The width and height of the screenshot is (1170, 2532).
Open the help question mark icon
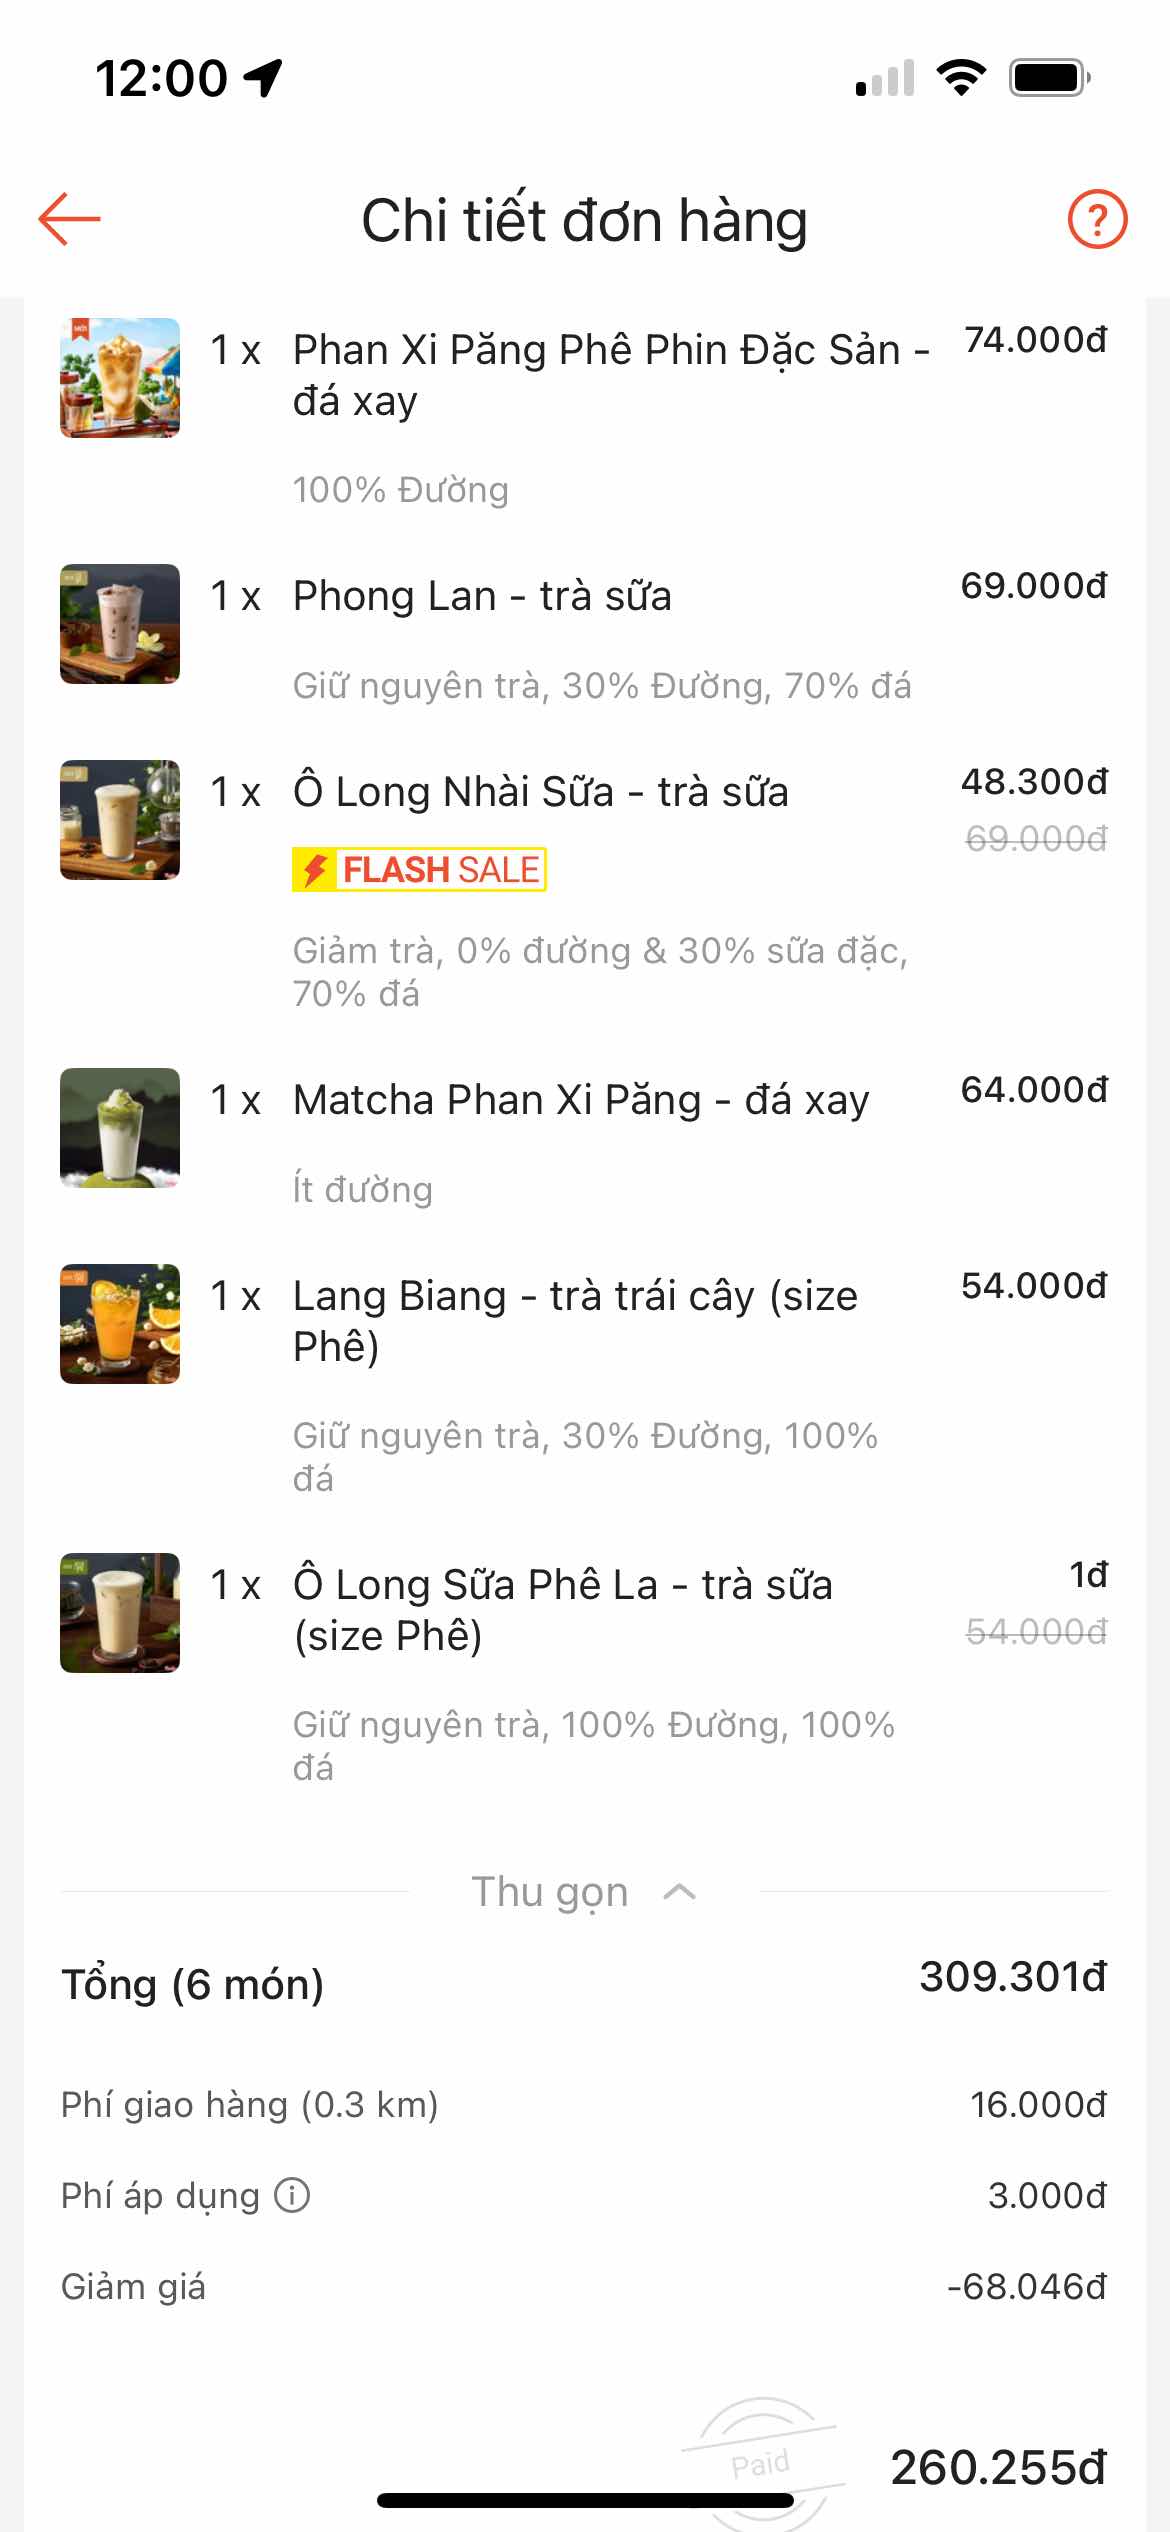[x=1097, y=219]
